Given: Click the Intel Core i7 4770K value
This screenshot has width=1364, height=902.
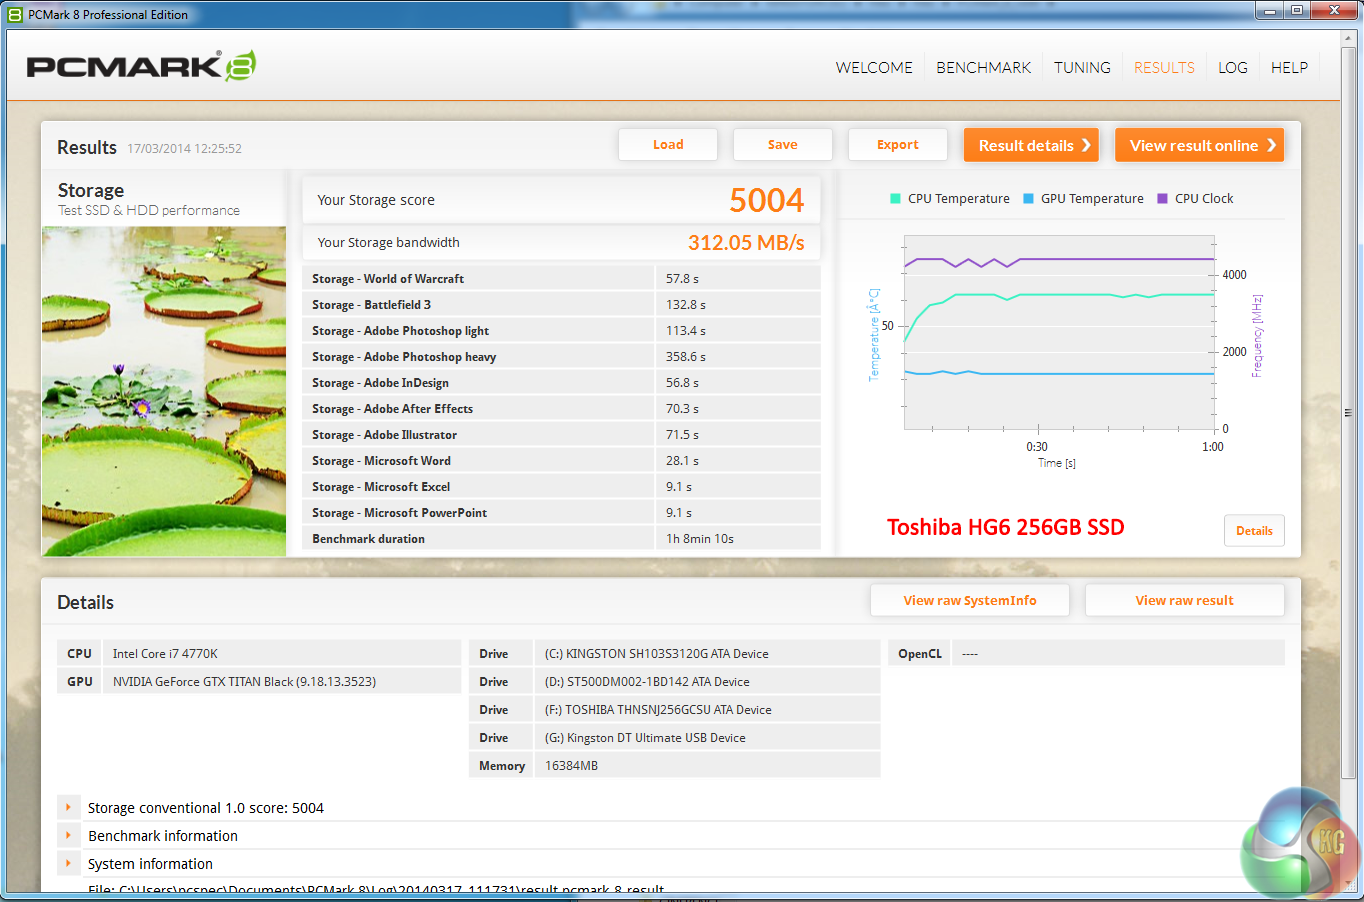Looking at the screenshot, I should pyautogui.click(x=165, y=654).
